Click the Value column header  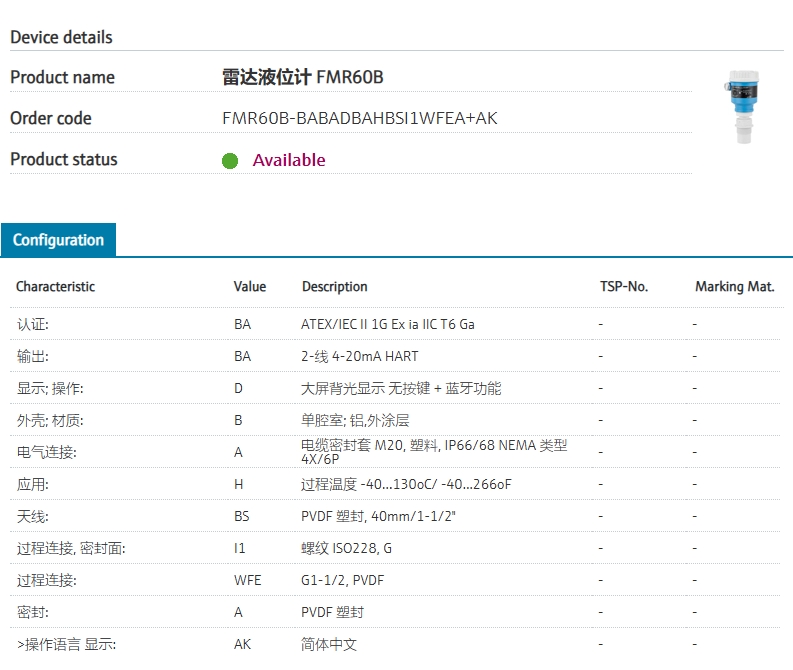250,287
